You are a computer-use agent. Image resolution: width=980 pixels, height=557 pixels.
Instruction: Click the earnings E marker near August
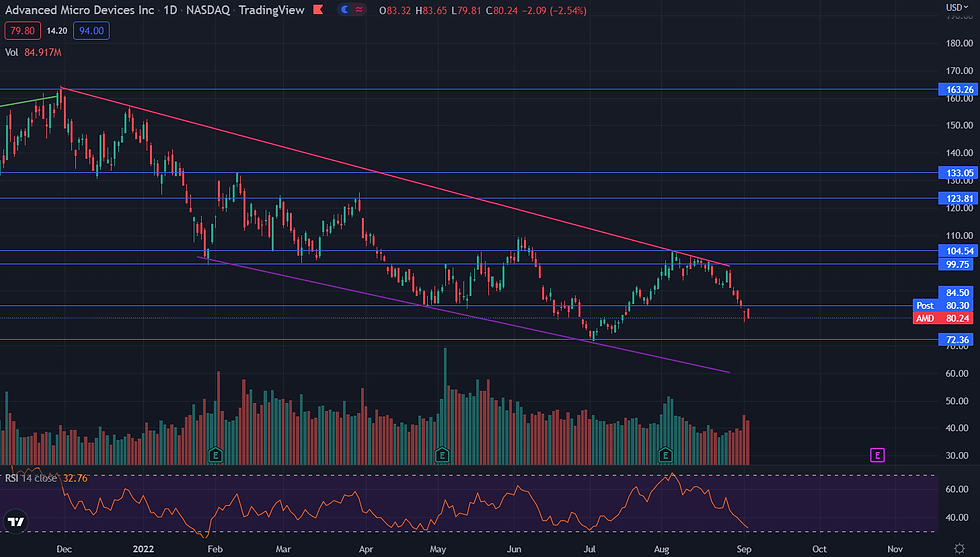click(665, 454)
